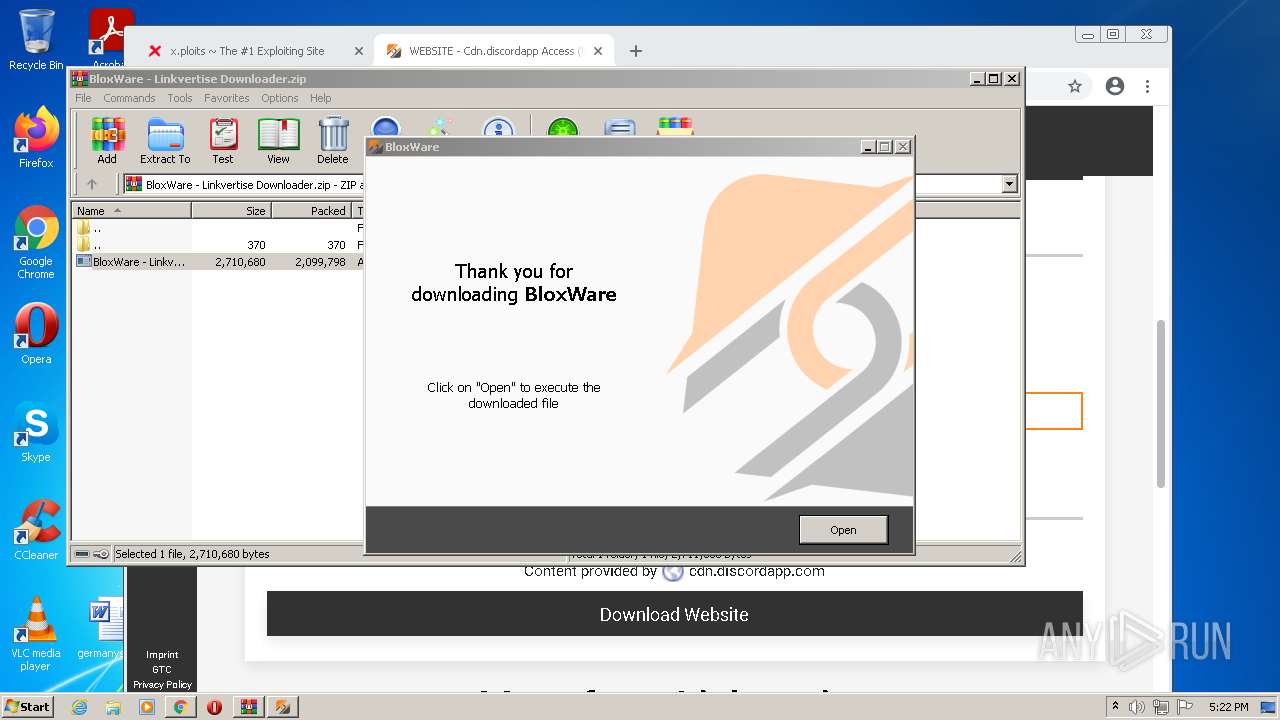The width and height of the screenshot is (1280, 720).
Task: Click Opera icon in taskbar
Action: tap(214, 707)
